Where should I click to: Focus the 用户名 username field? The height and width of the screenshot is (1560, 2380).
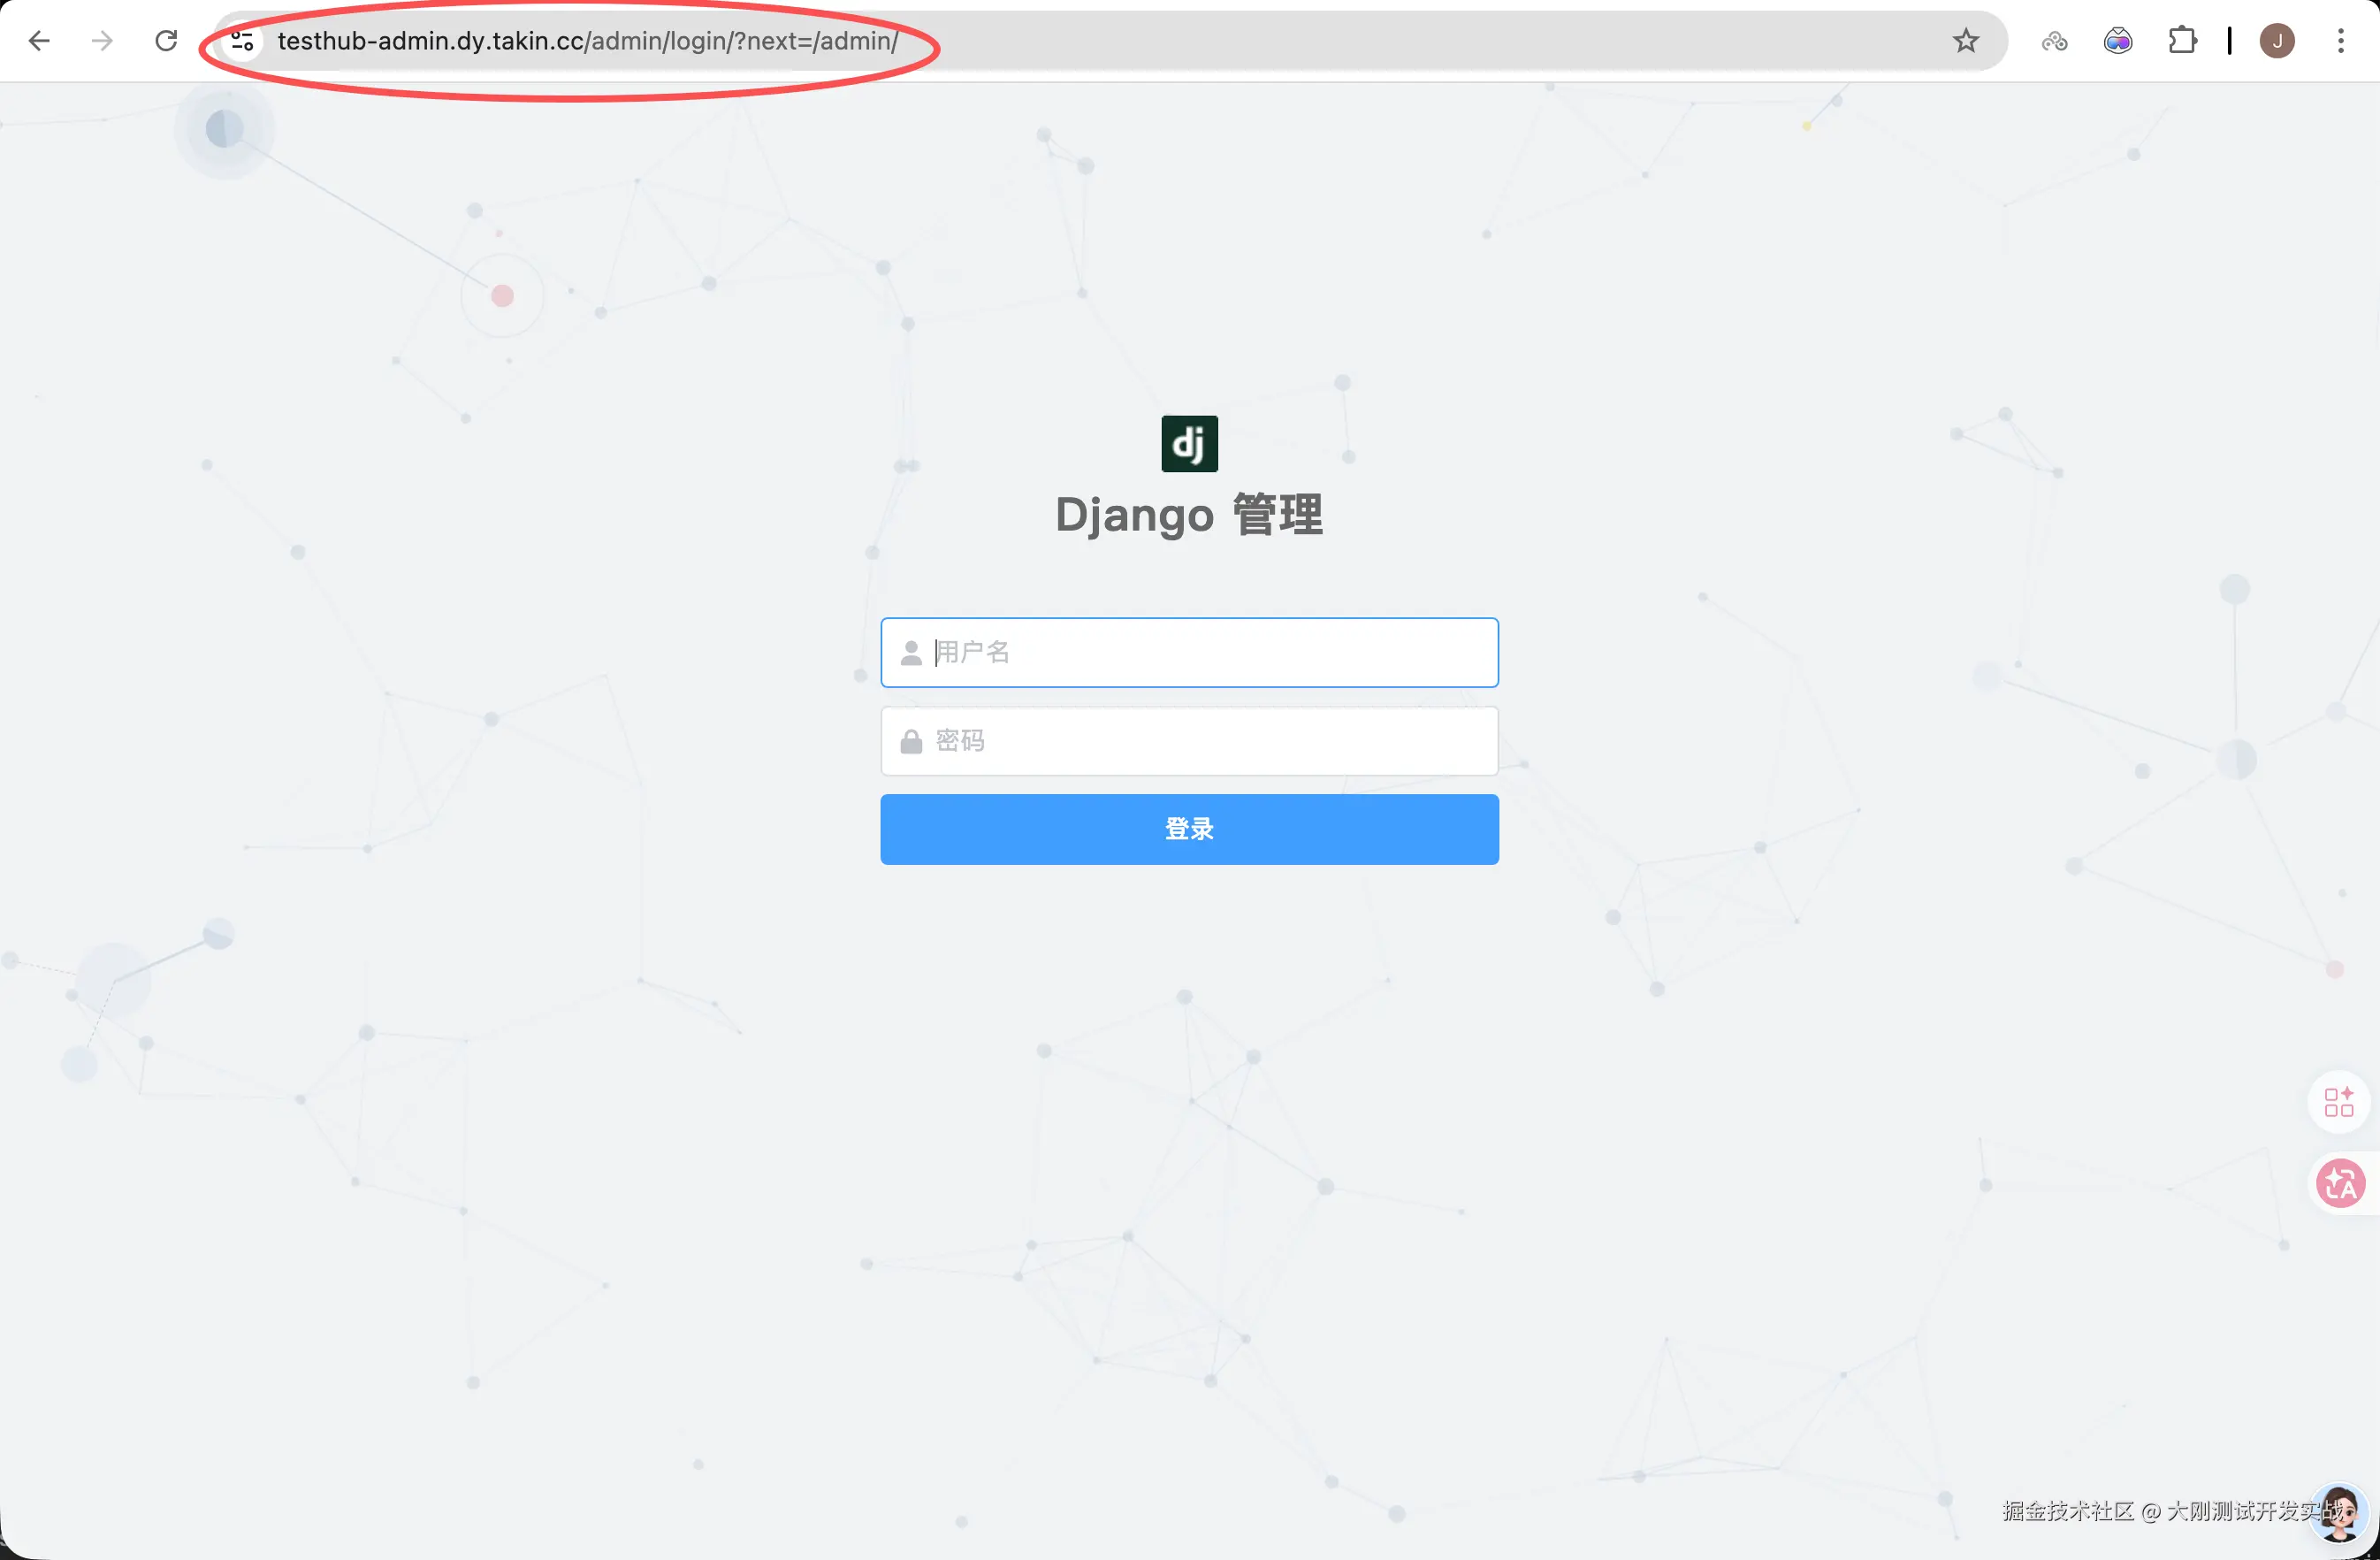click(x=1189, y=653)
